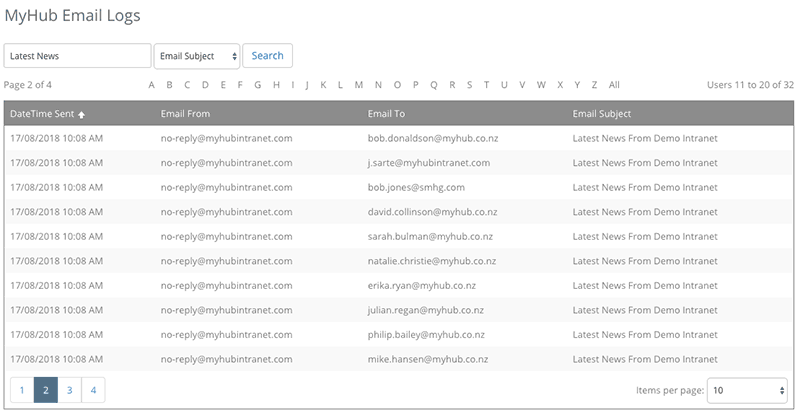The image size is (800, 413).
Task: Click subject in bob.jones@smhg.com row
Action: tap(645, 187)
